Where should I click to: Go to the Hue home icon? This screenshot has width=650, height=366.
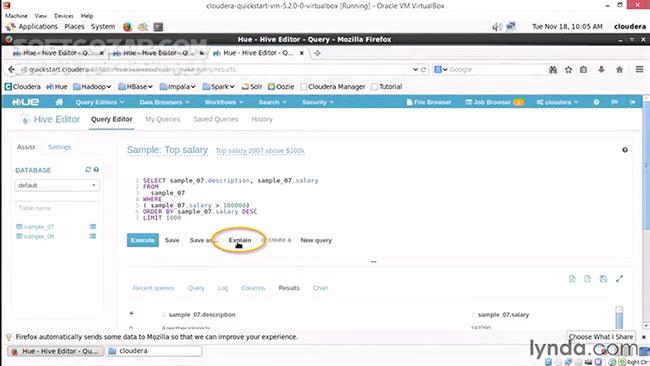[x=59, y=102]
